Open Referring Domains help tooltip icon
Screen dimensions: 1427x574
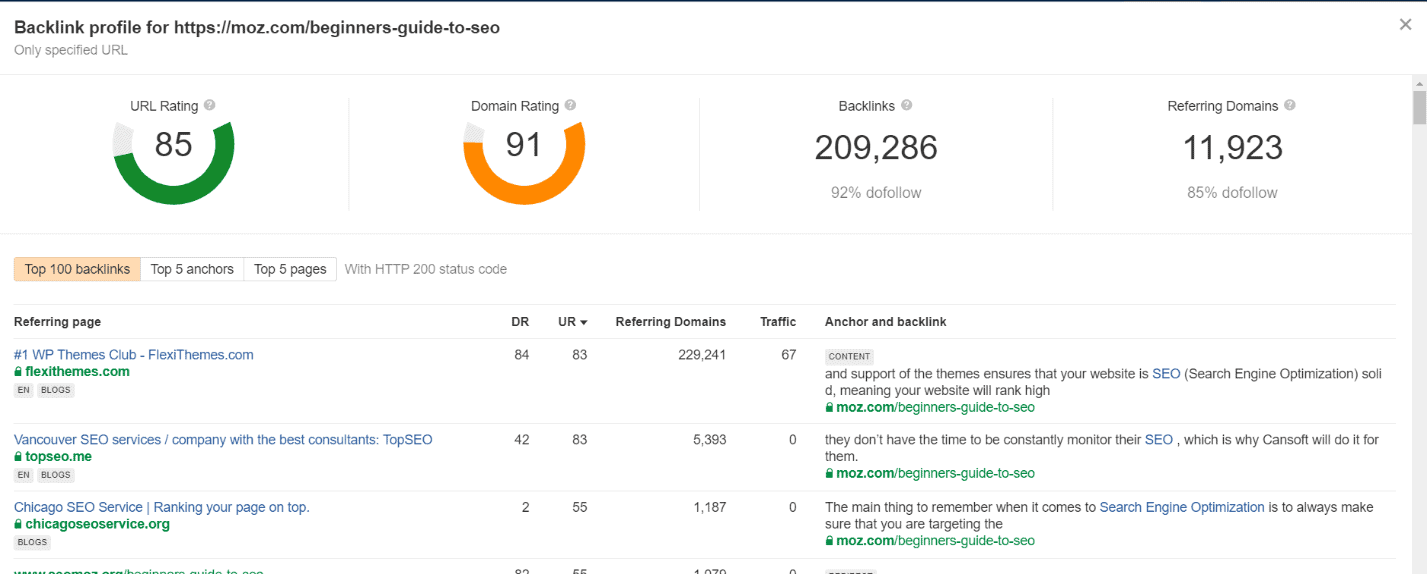pyautogui.click(x=1290, y=105)
